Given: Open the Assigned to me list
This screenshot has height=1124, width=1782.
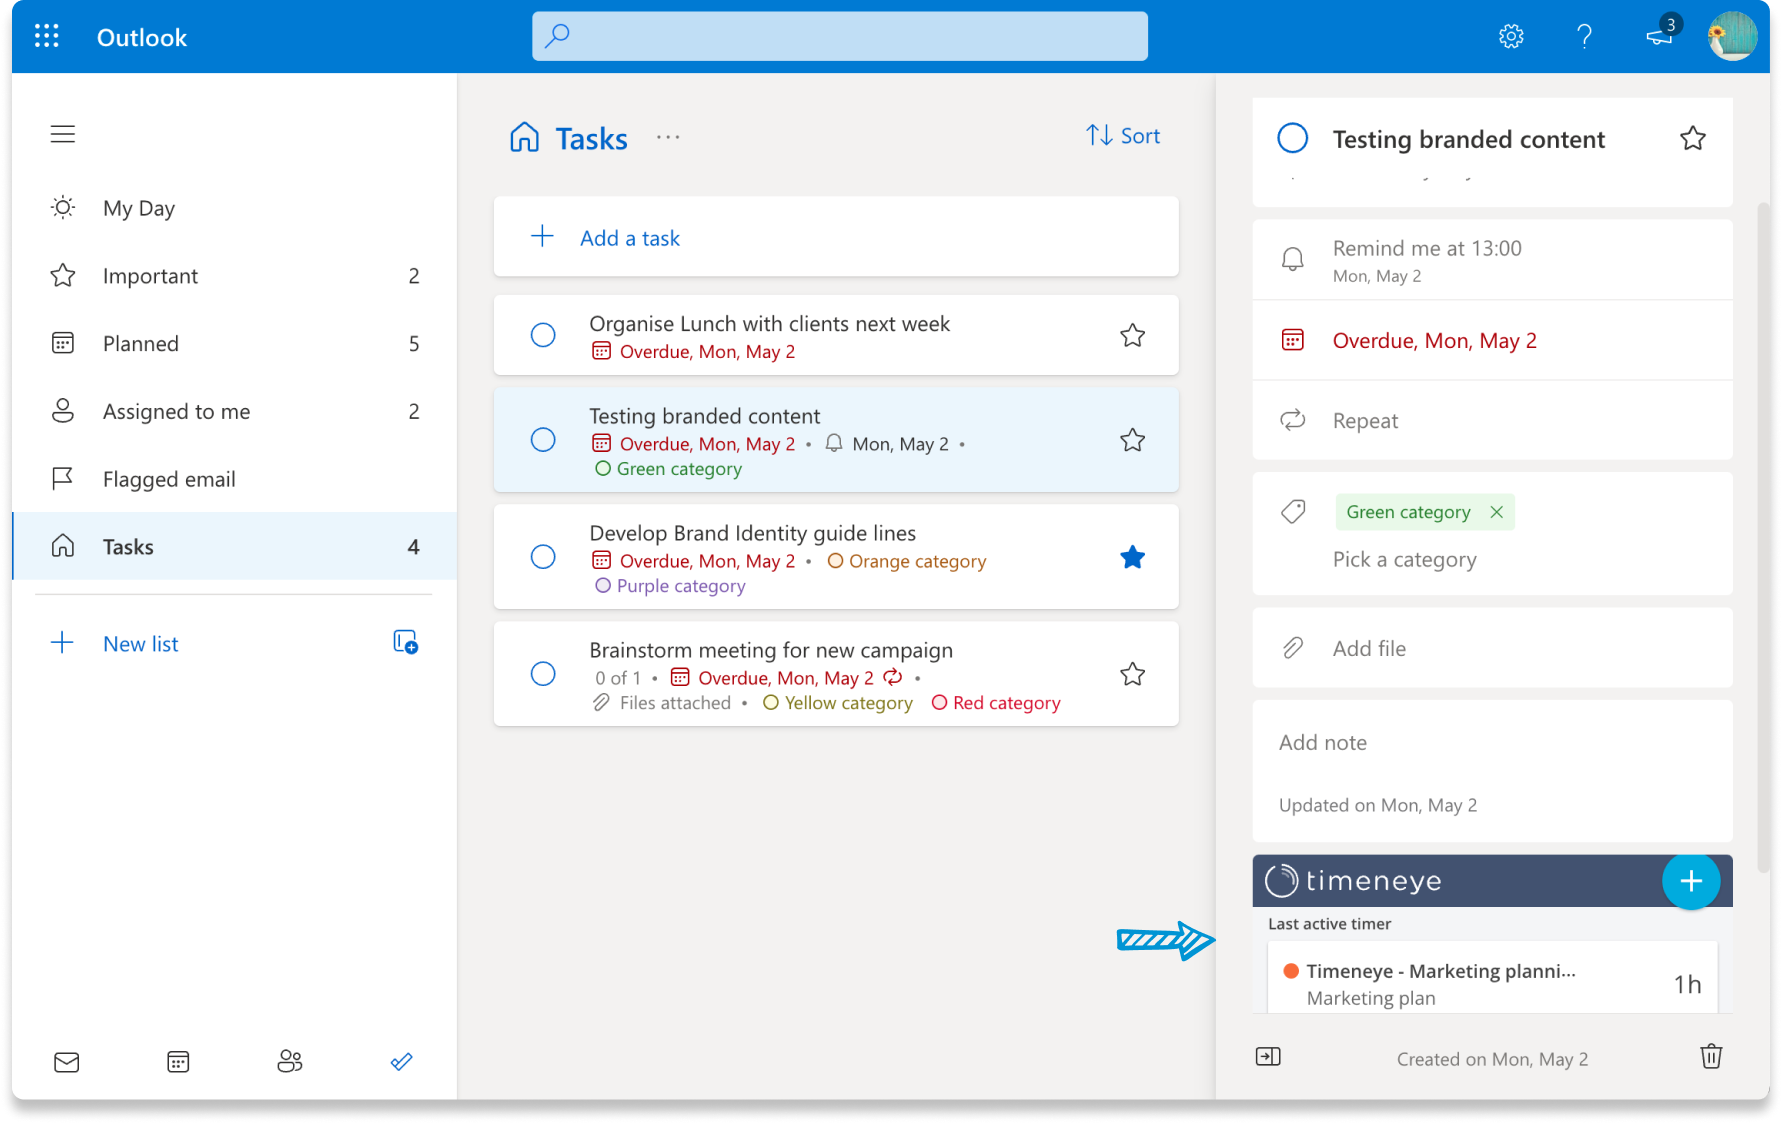Looking at the screenshot, I should click(235, 412).
